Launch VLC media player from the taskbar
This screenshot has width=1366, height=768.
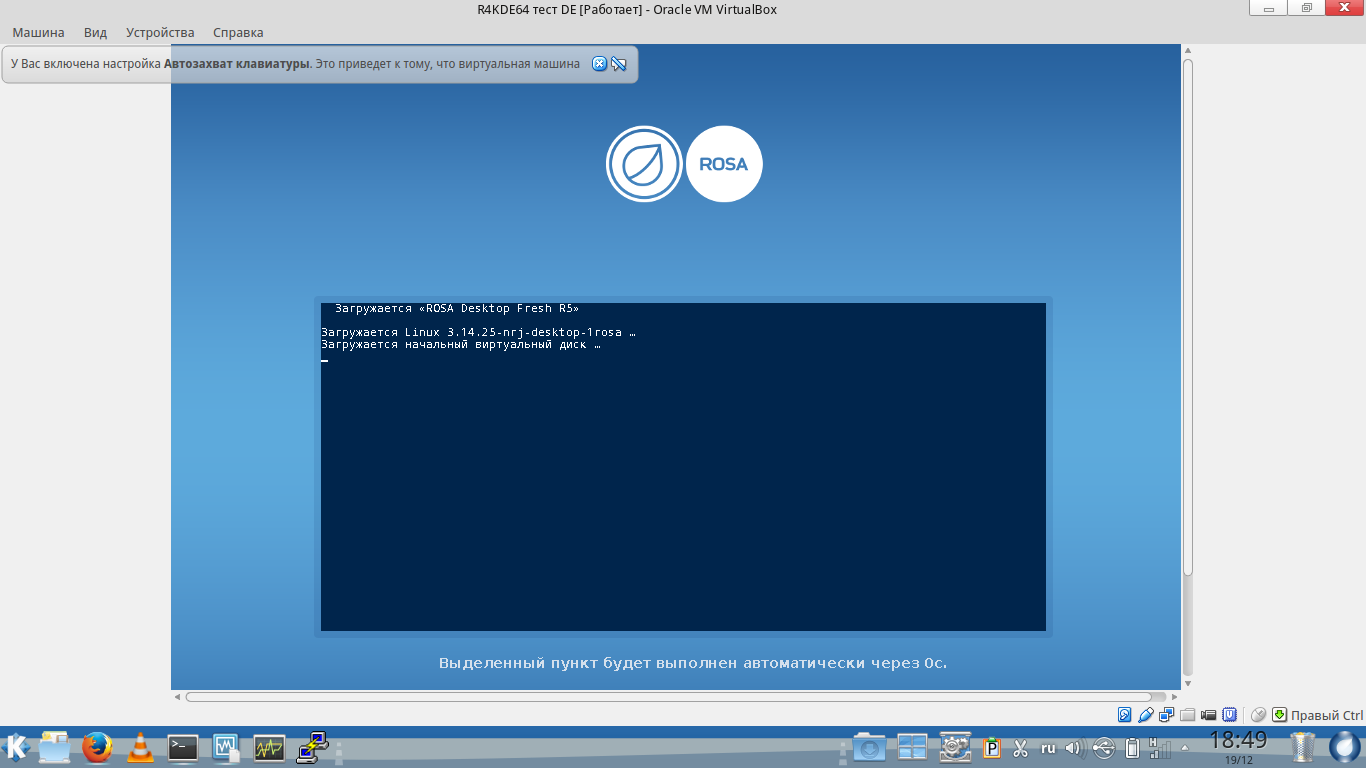click(x=141, y=747)
